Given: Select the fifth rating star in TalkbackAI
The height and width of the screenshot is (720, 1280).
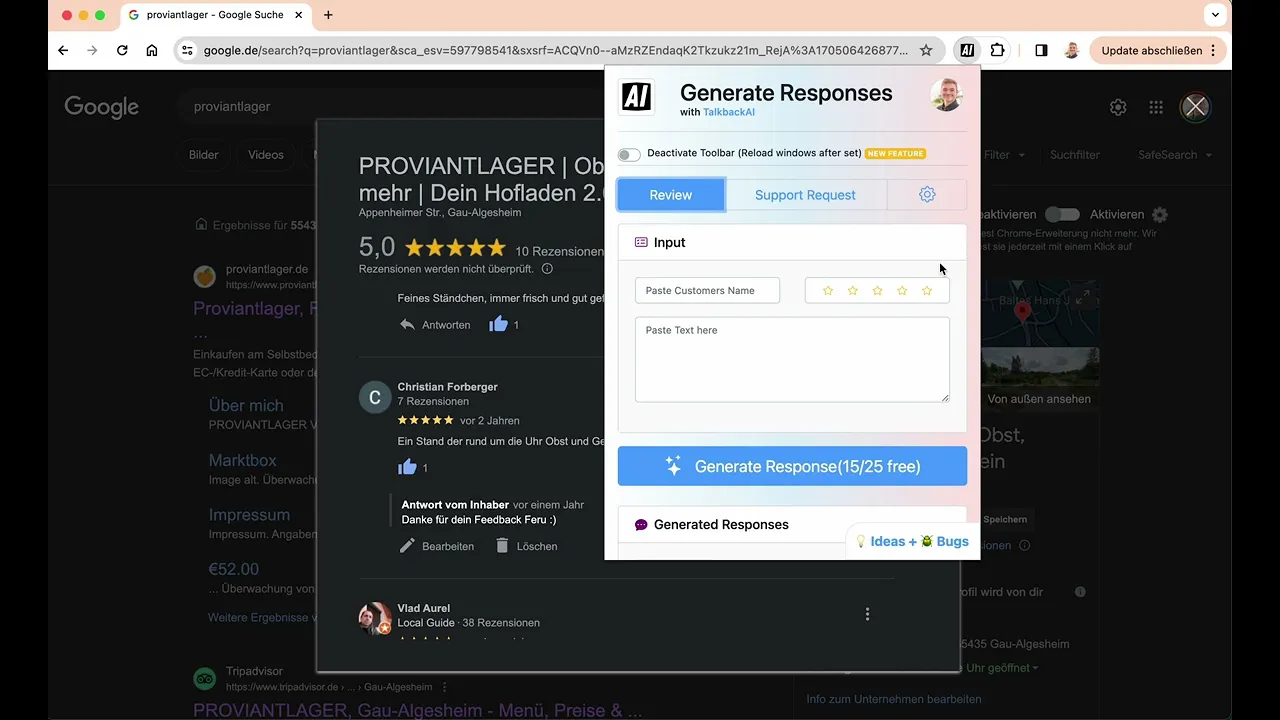Looking at the screenshot, I should pos(927,291).
